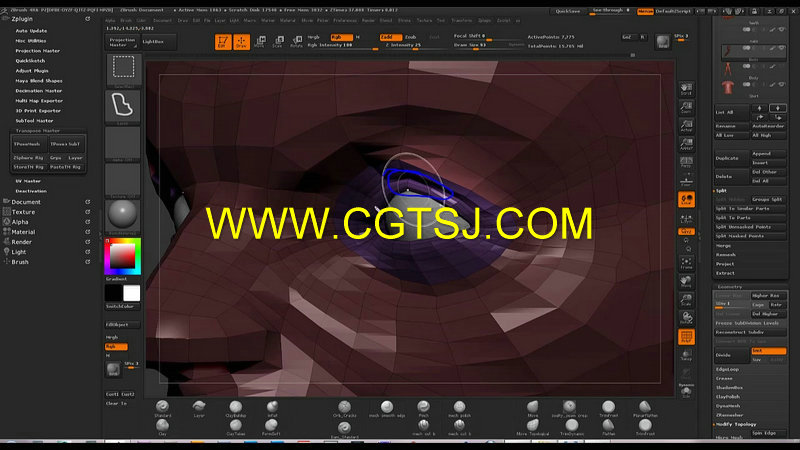The width and height of the screenshot is (800, 450).
Task: Select the Flatten brush at bottom shelf
Action: [x=608, y=427]
